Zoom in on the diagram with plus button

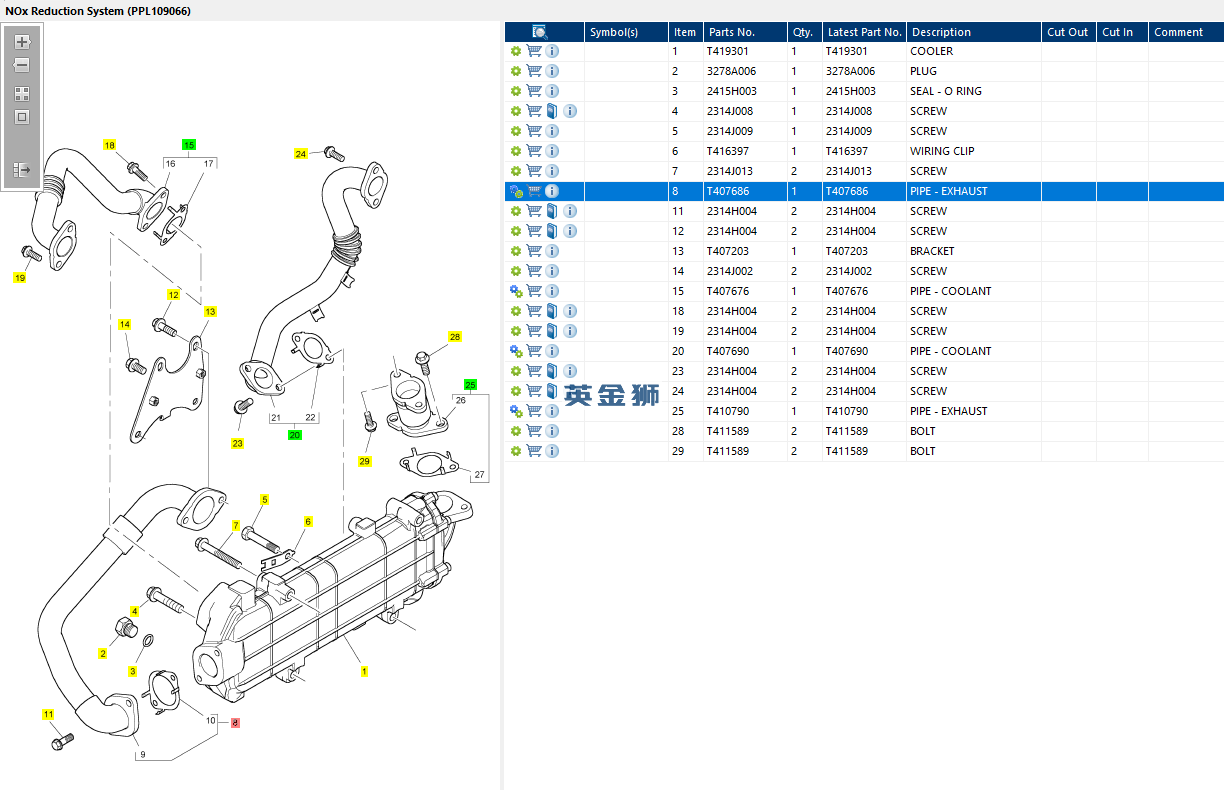pos(22,42)
